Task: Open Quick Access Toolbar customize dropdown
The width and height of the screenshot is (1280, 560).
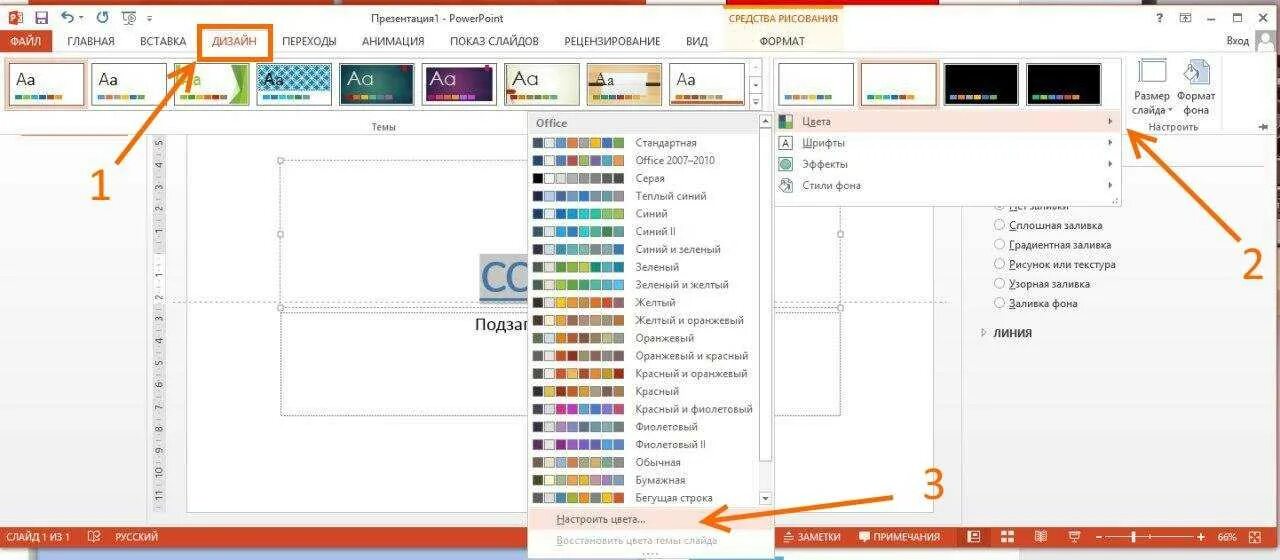Action: coord(150,18)
